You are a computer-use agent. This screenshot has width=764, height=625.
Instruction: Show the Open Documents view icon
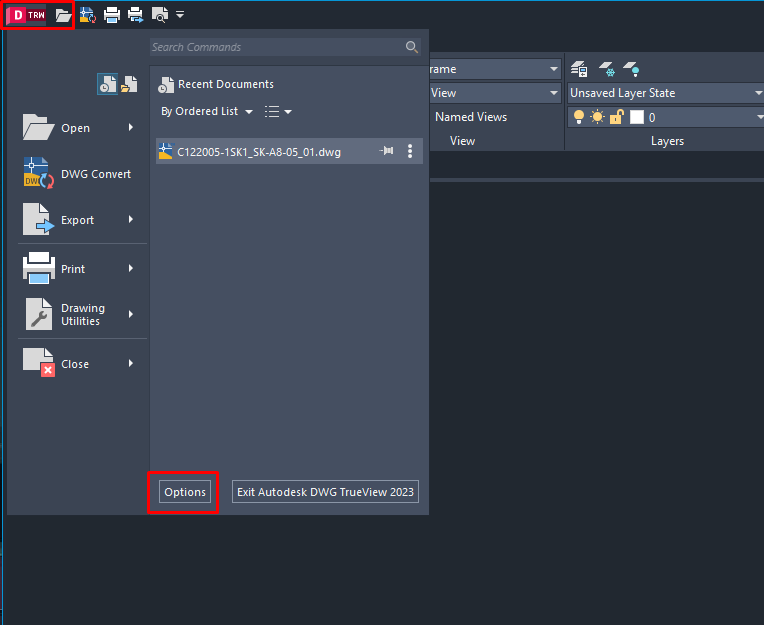(128, 86)
